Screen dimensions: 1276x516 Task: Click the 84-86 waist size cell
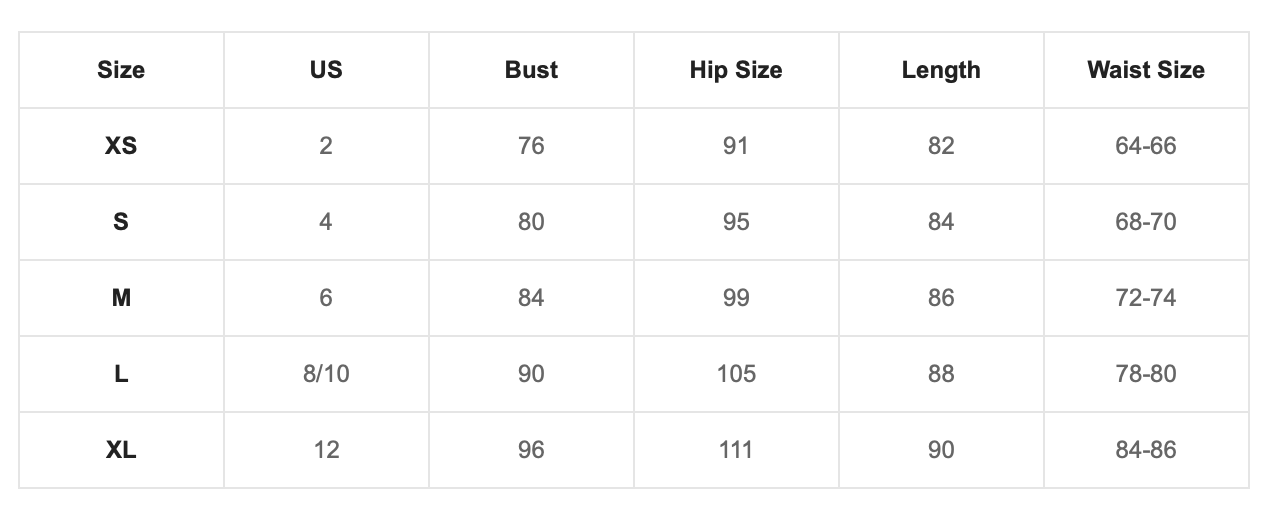click(1146, 450)
